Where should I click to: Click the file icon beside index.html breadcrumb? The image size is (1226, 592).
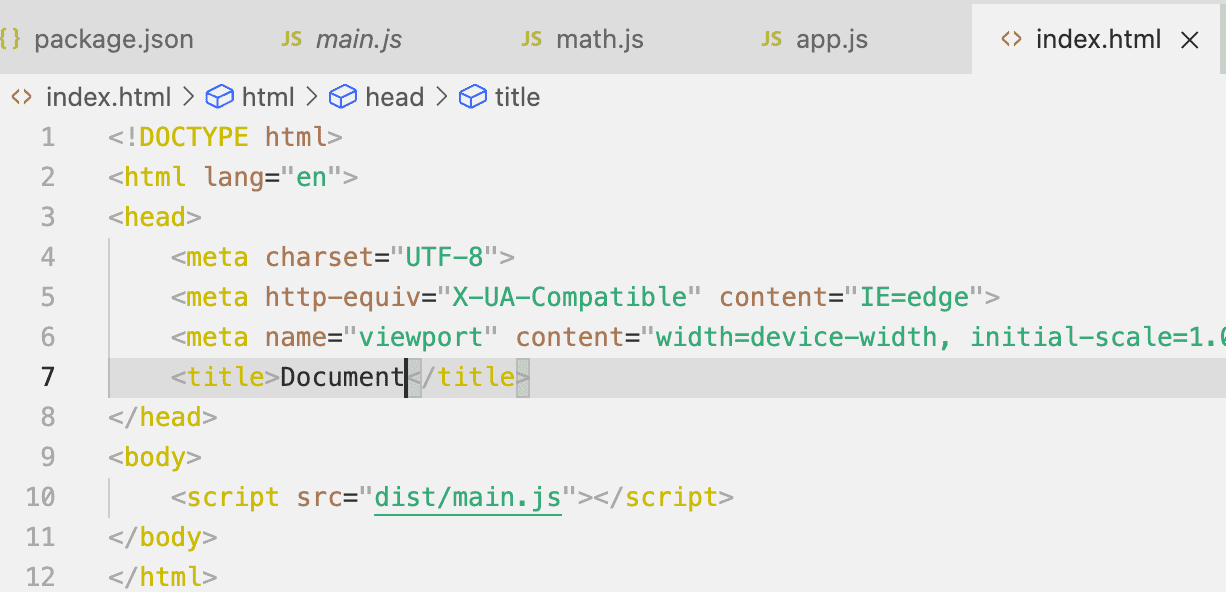coord(22,97)
